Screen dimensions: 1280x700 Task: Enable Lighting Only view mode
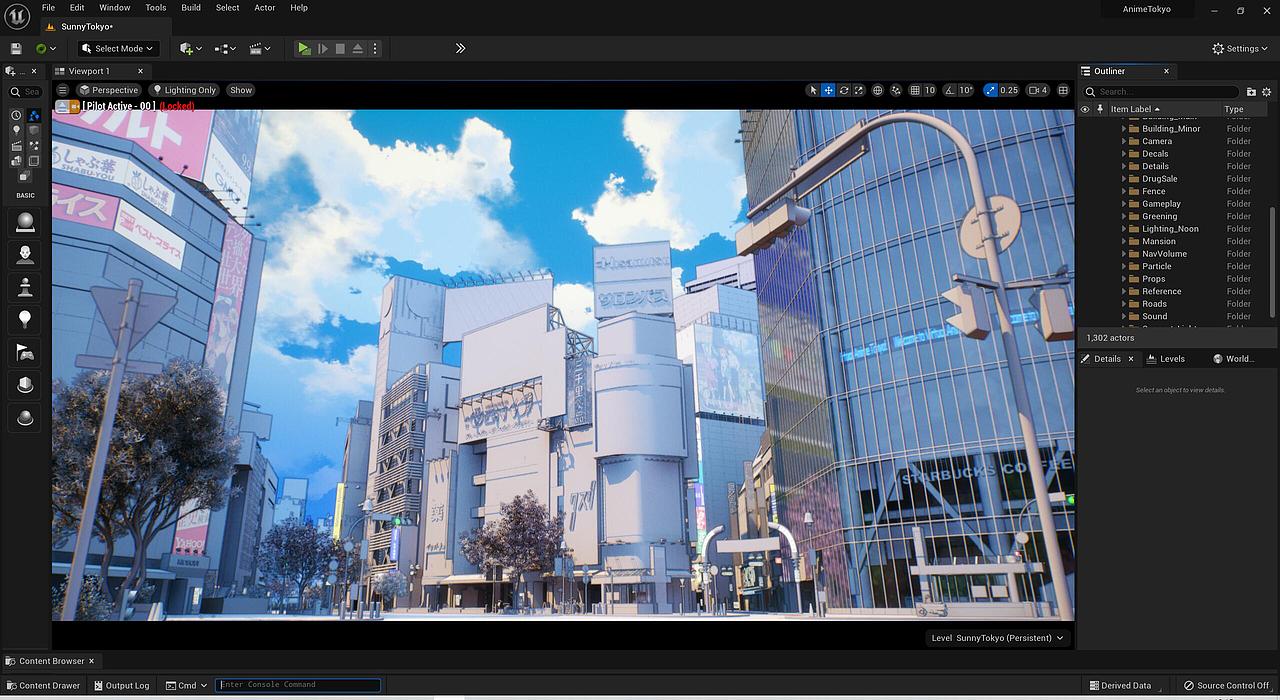[183, 90]
